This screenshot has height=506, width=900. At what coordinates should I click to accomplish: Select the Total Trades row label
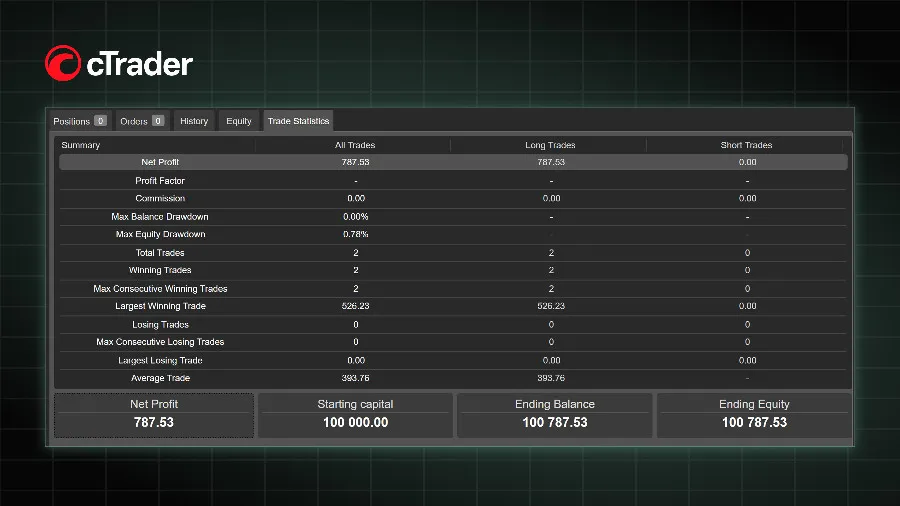160,252
